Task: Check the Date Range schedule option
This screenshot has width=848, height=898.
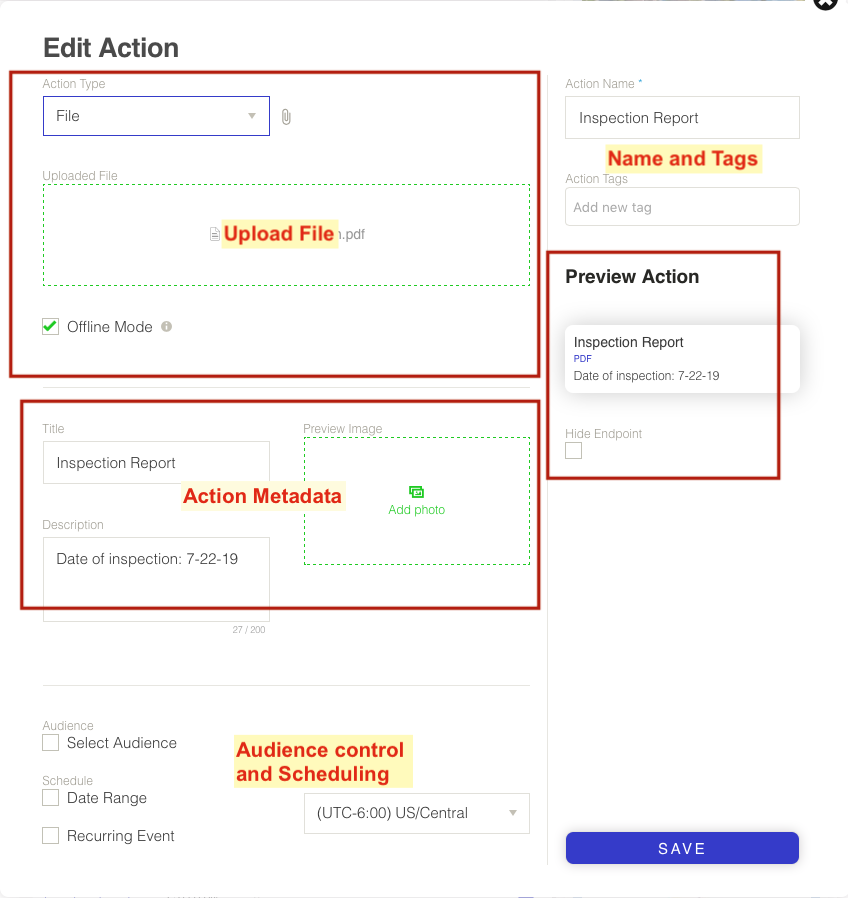Action: click(x=51, y=798)
